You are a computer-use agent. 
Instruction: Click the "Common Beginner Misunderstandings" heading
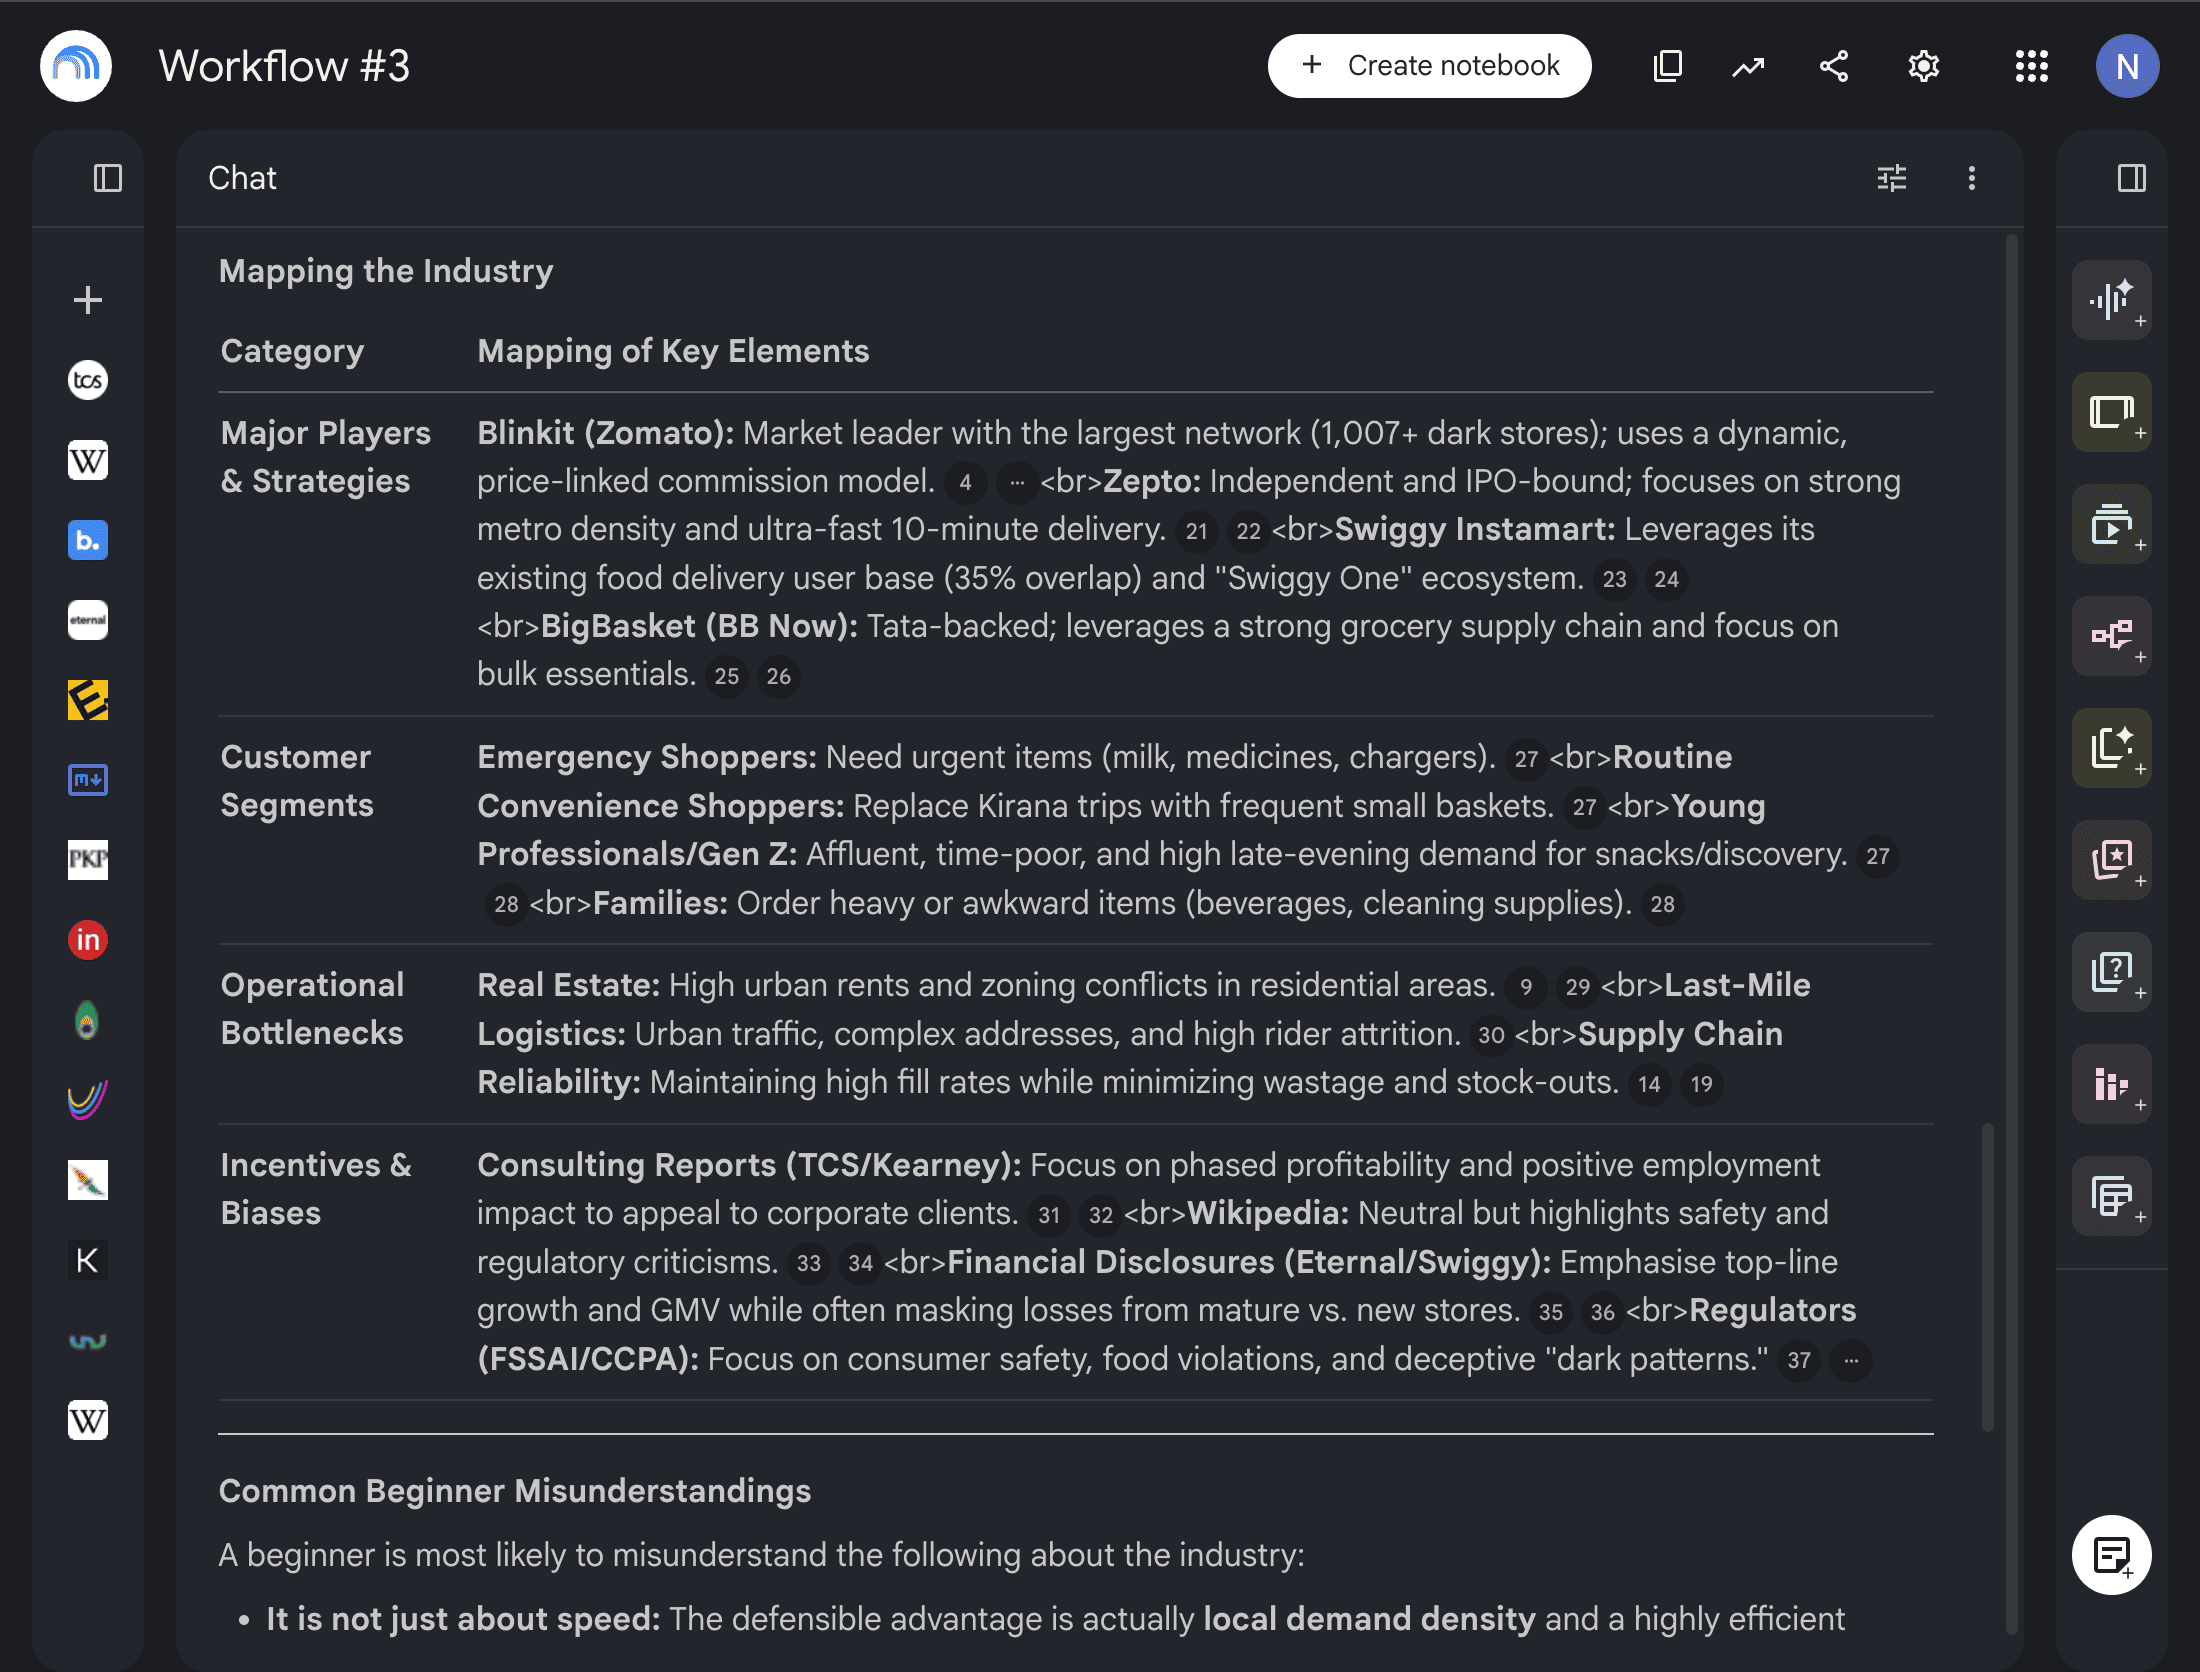[515, 1491]
